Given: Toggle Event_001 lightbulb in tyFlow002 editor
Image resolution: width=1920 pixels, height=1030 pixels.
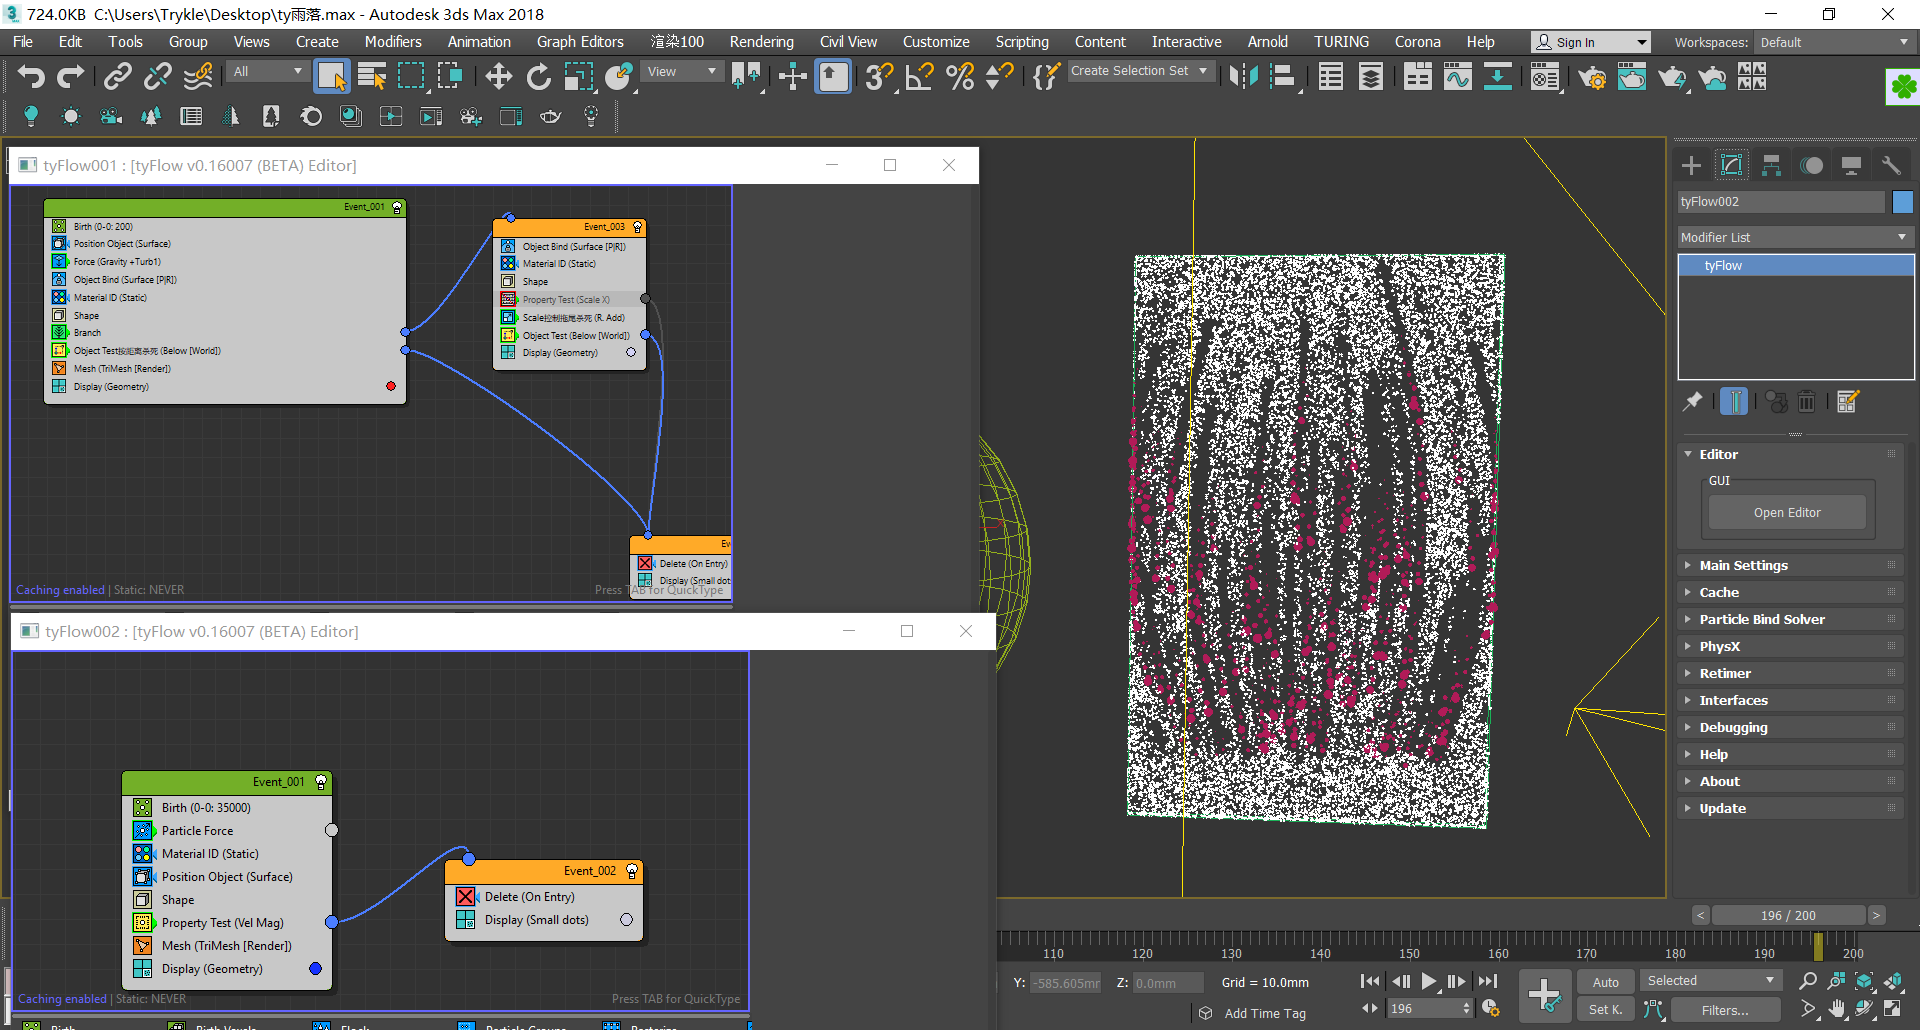Looking at the screenshot, I should point(321,782).
